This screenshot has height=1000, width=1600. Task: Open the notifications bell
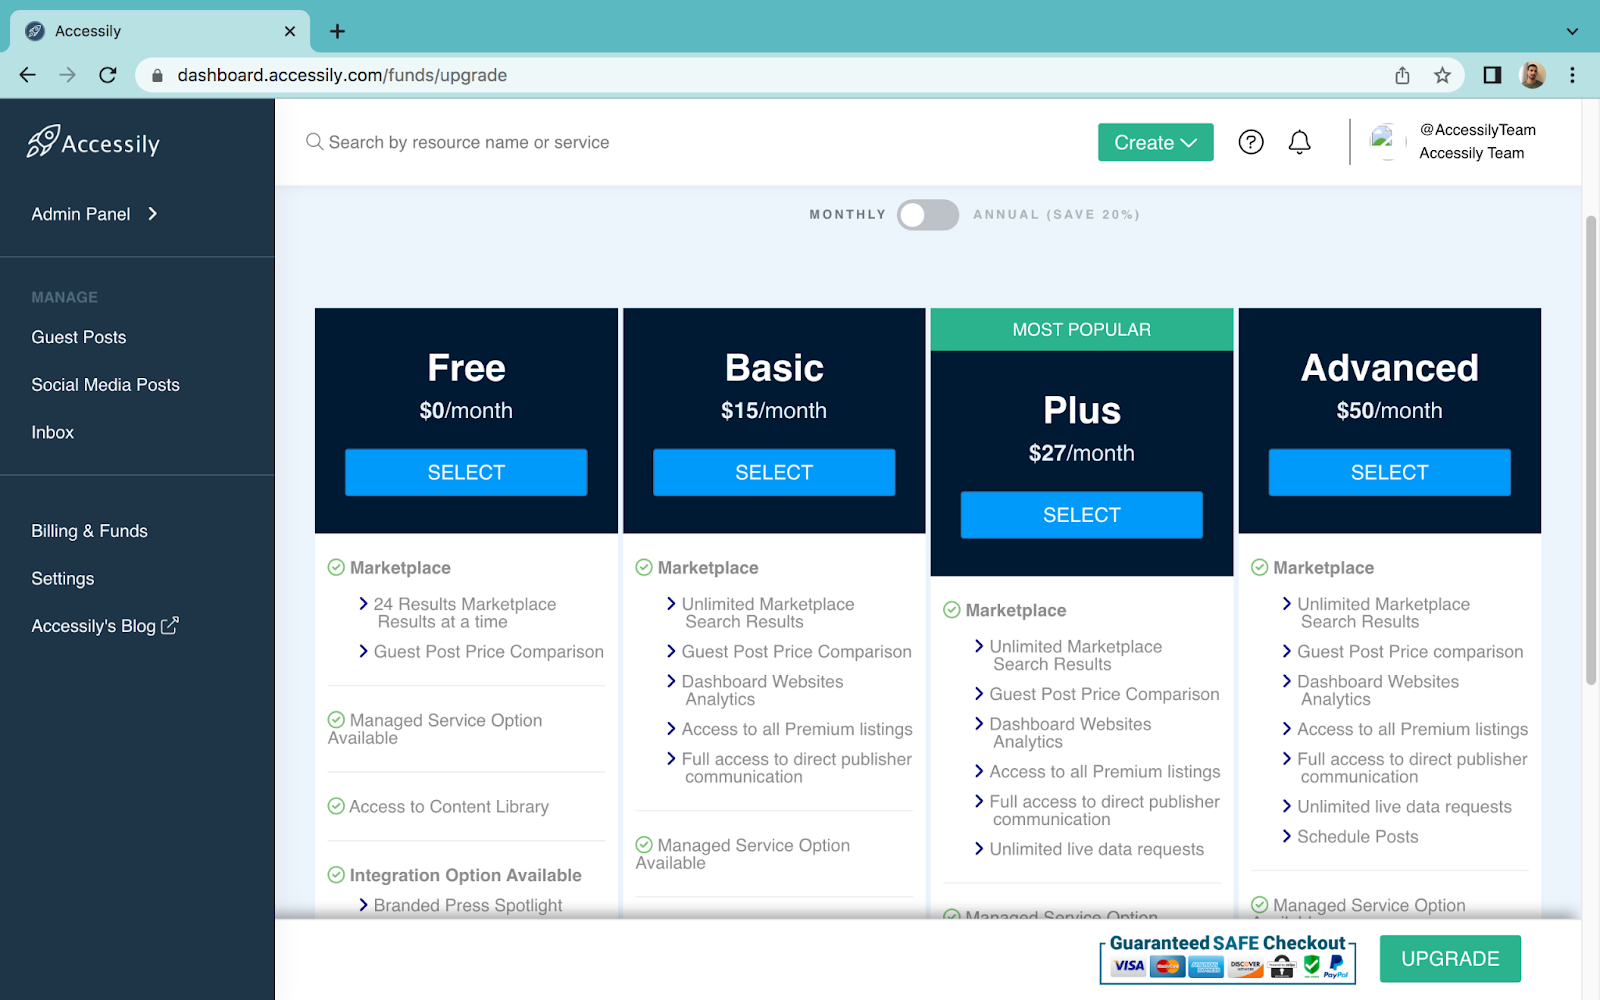pos(1299,142)
